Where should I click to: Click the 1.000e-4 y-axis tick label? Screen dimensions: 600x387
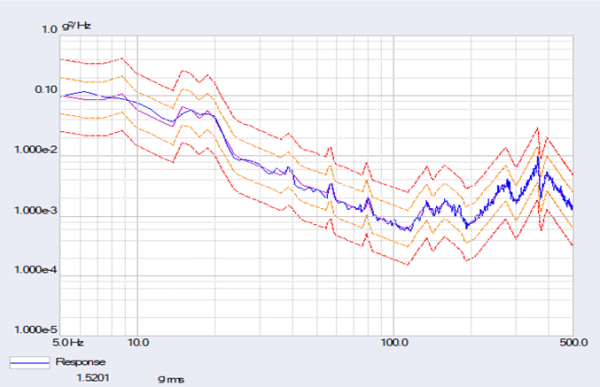(x=36, y=270)
